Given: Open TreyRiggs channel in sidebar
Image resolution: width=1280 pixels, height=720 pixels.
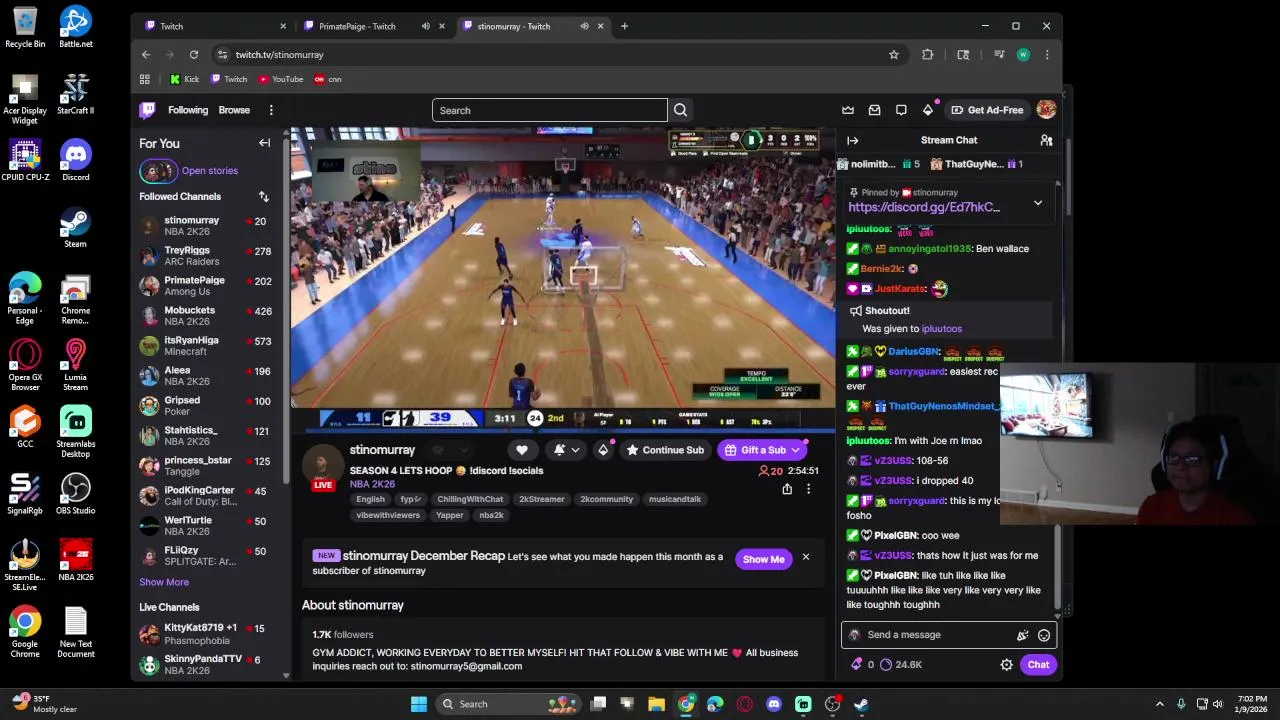Looking at the screenshot, I should [x=207, y=256].
